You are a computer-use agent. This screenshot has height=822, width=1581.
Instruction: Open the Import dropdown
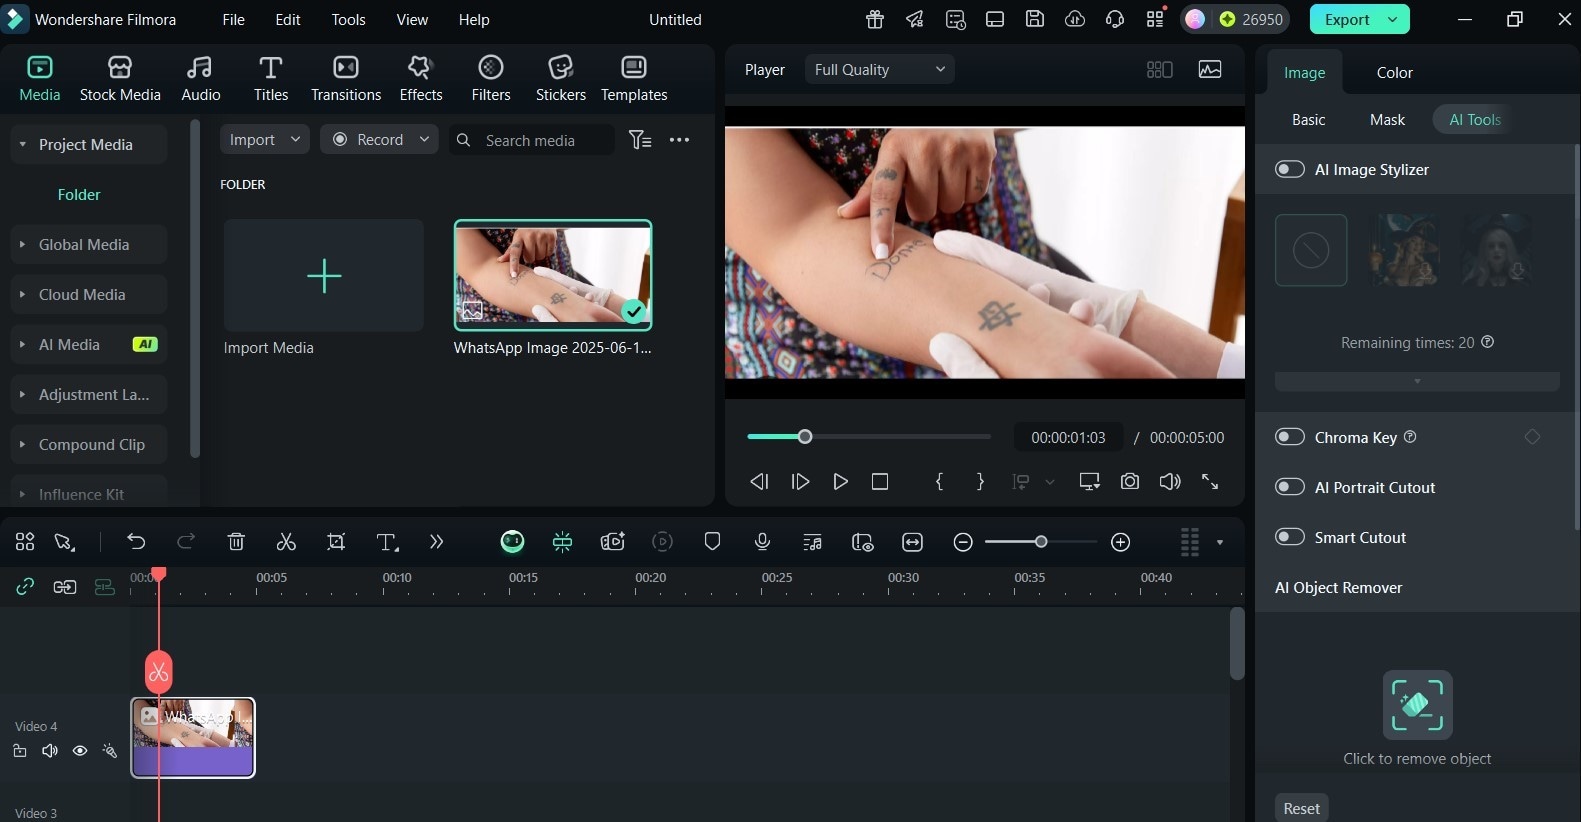coord(265,140)
